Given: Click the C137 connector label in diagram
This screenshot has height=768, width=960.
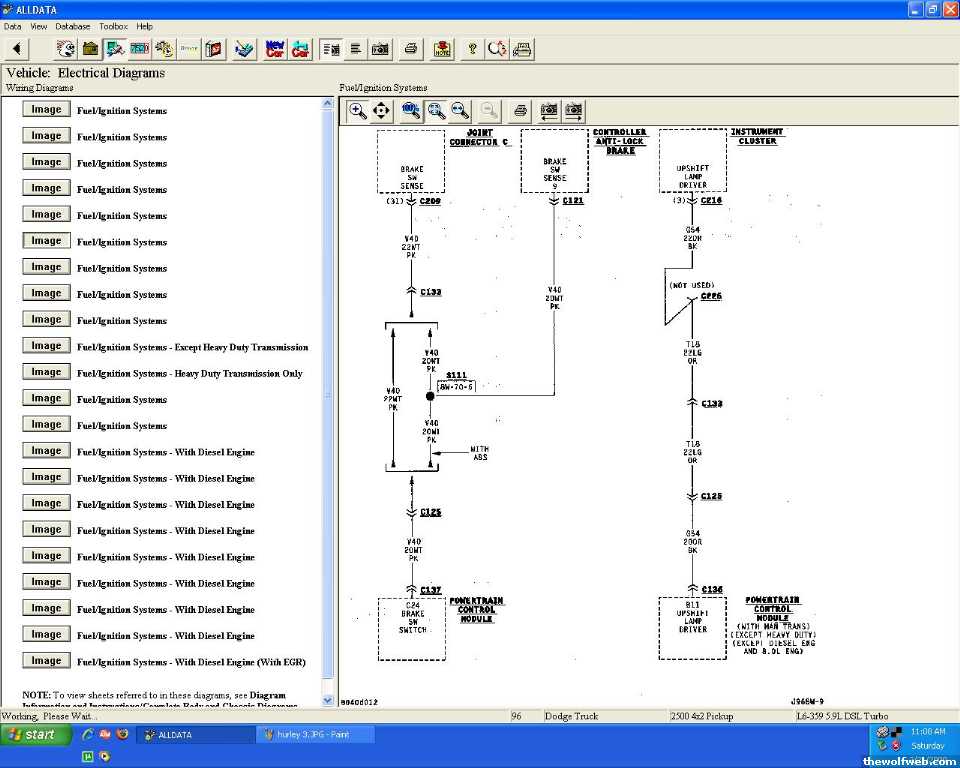Looking at the screenshot, I should click(431, 590).
